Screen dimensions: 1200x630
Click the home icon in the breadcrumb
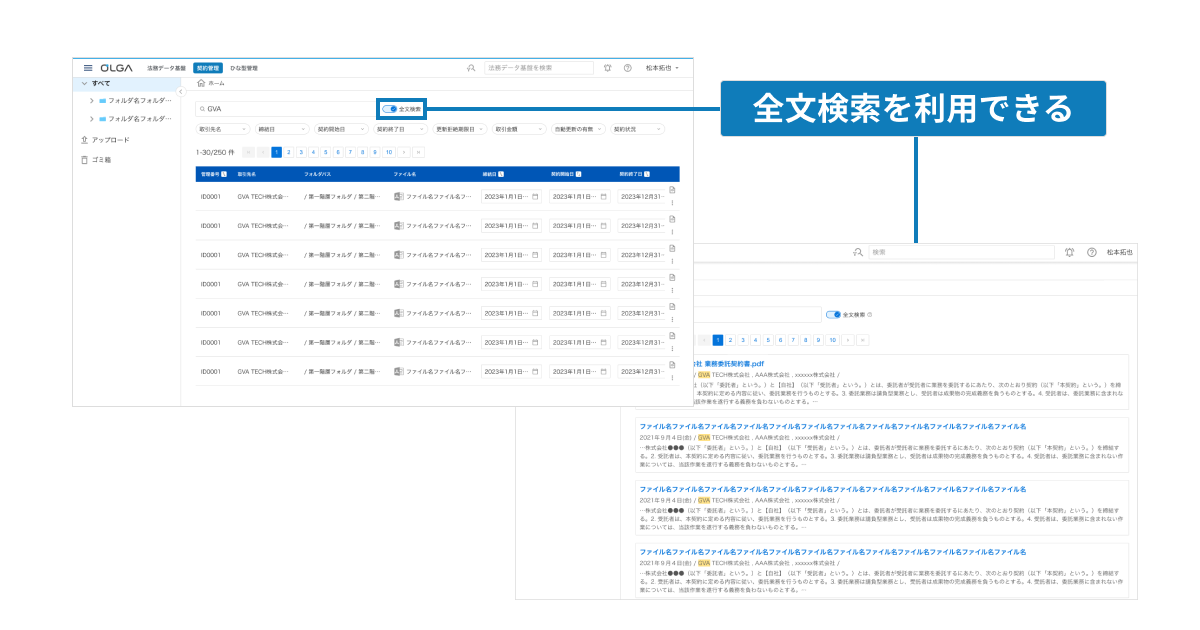coord(201,84)
